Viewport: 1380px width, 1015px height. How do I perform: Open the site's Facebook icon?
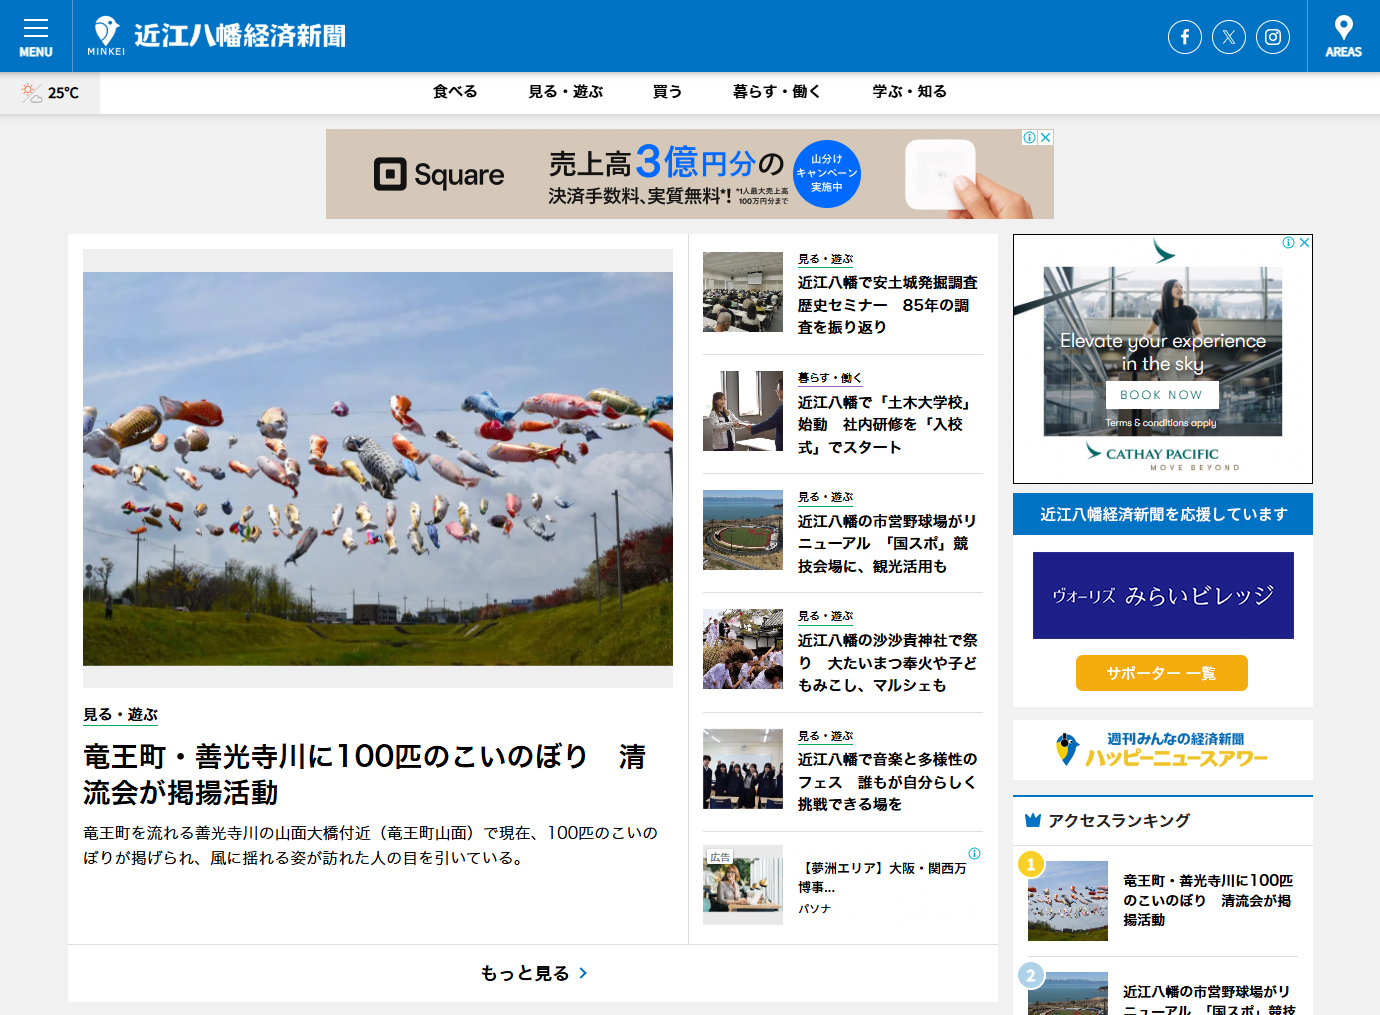[1184, 36]
